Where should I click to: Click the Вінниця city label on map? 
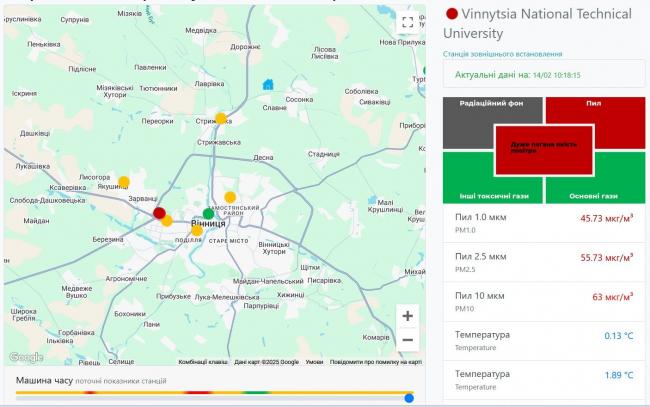(208, 223)
